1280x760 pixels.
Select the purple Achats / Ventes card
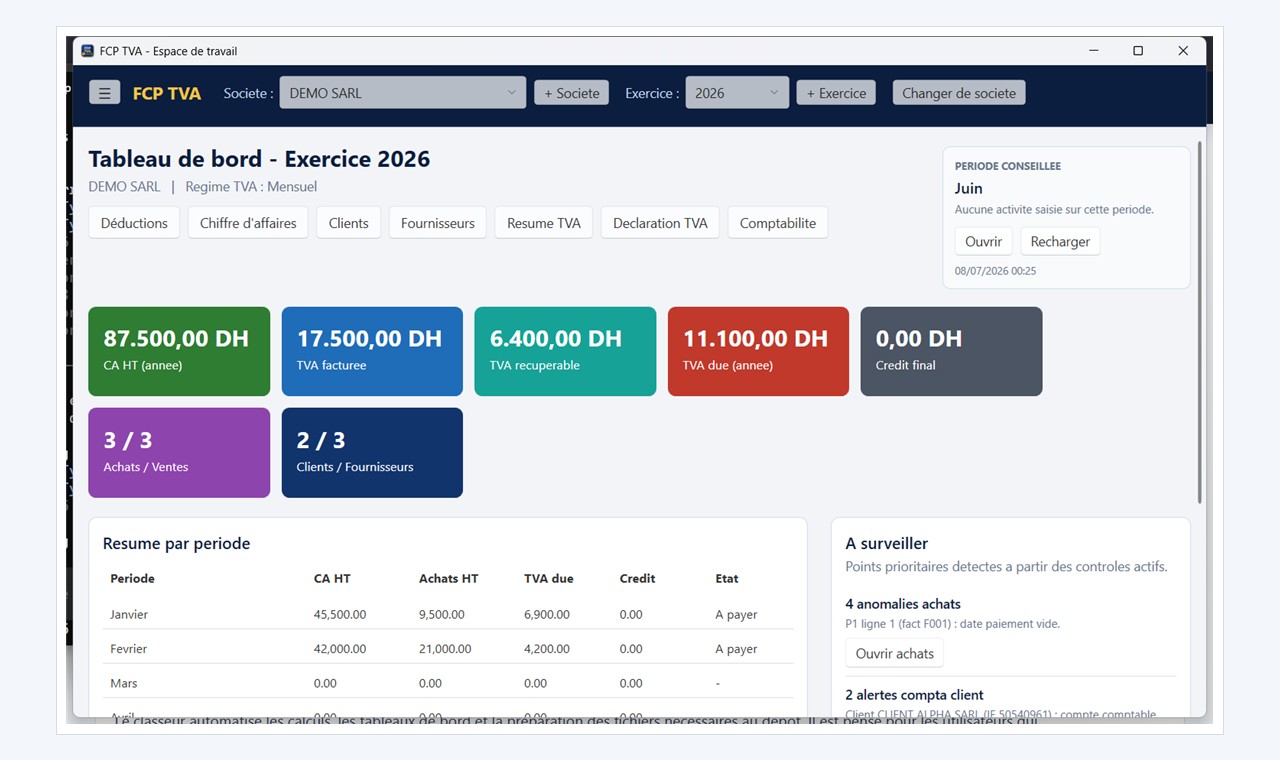tap(180, 452)
